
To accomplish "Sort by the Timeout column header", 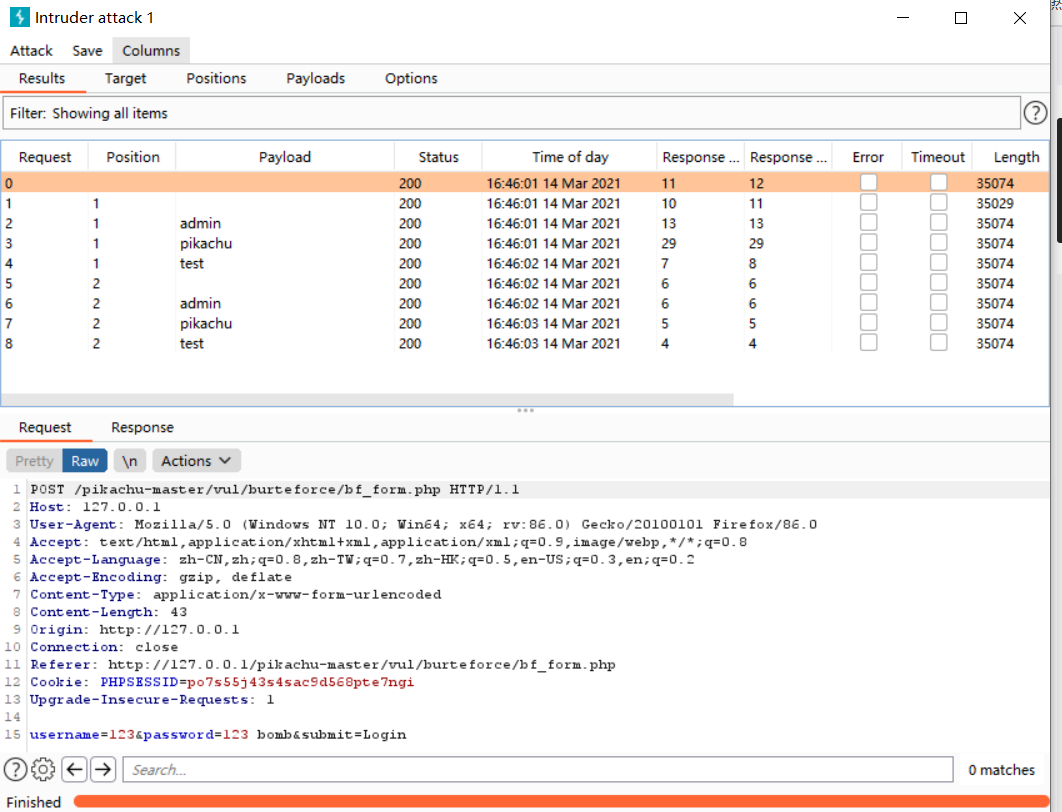I will [x=937, y=157].
